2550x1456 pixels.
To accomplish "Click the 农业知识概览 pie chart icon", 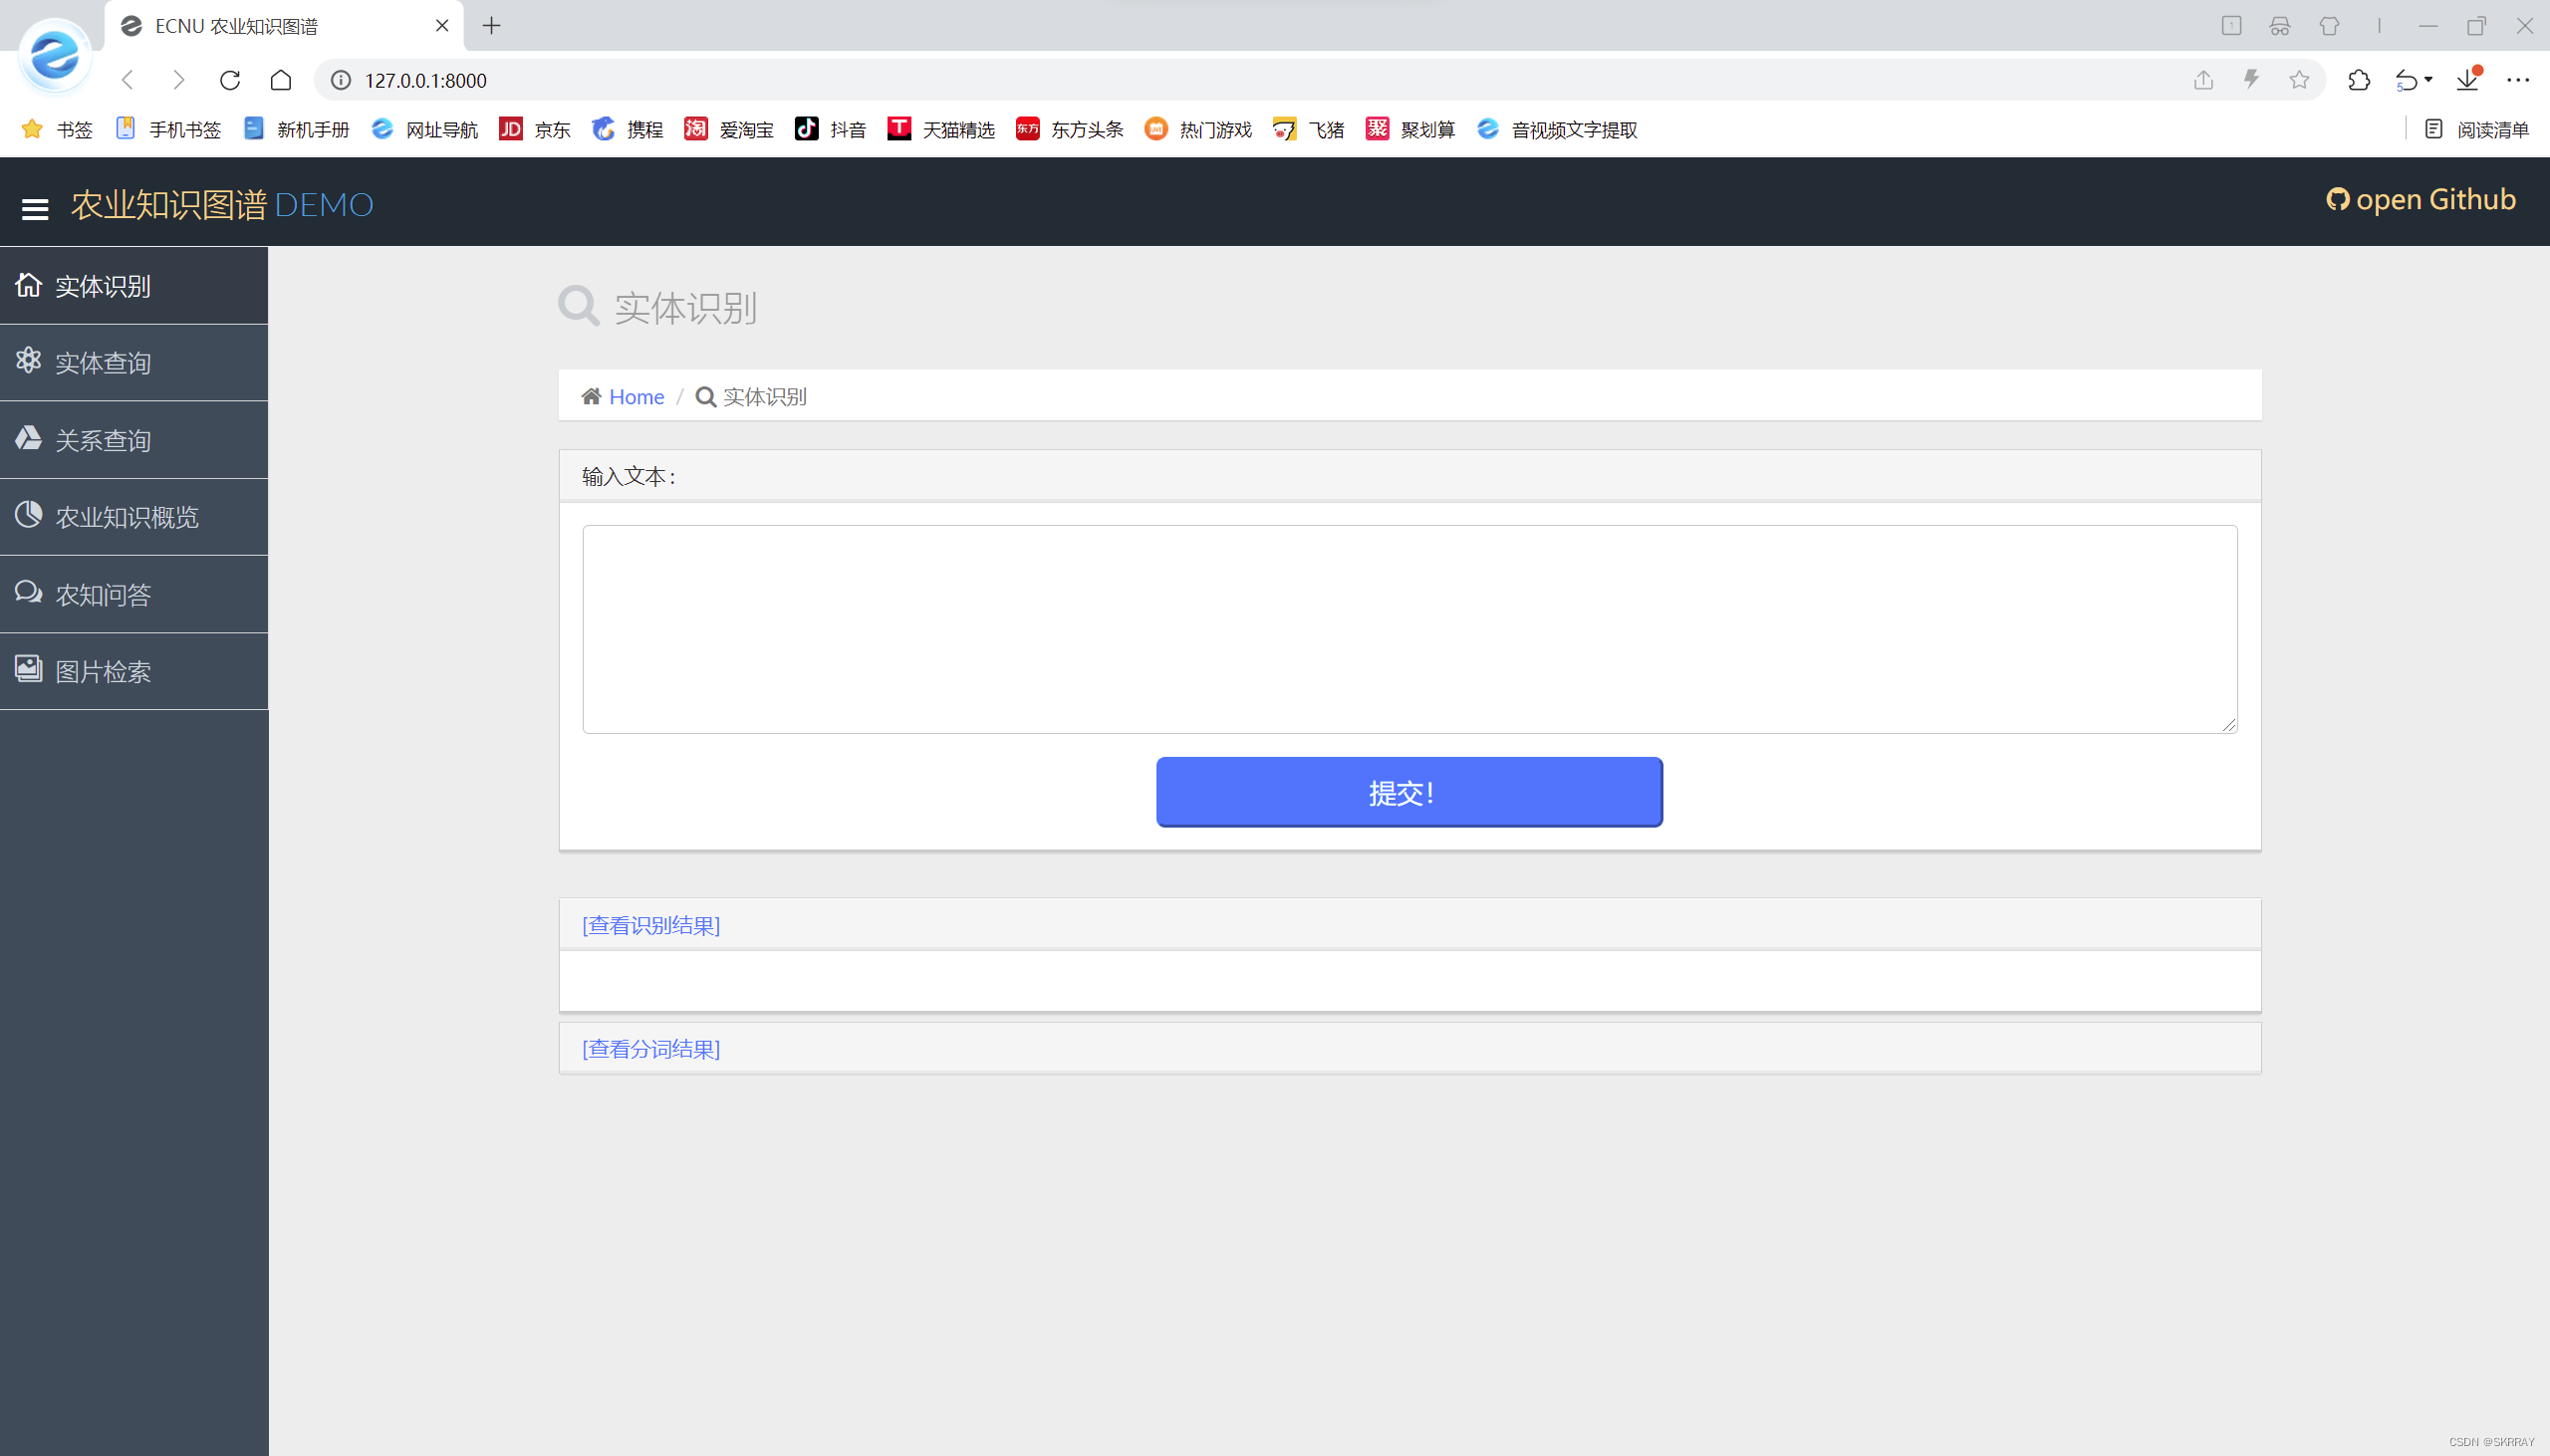I will (28, 515).
